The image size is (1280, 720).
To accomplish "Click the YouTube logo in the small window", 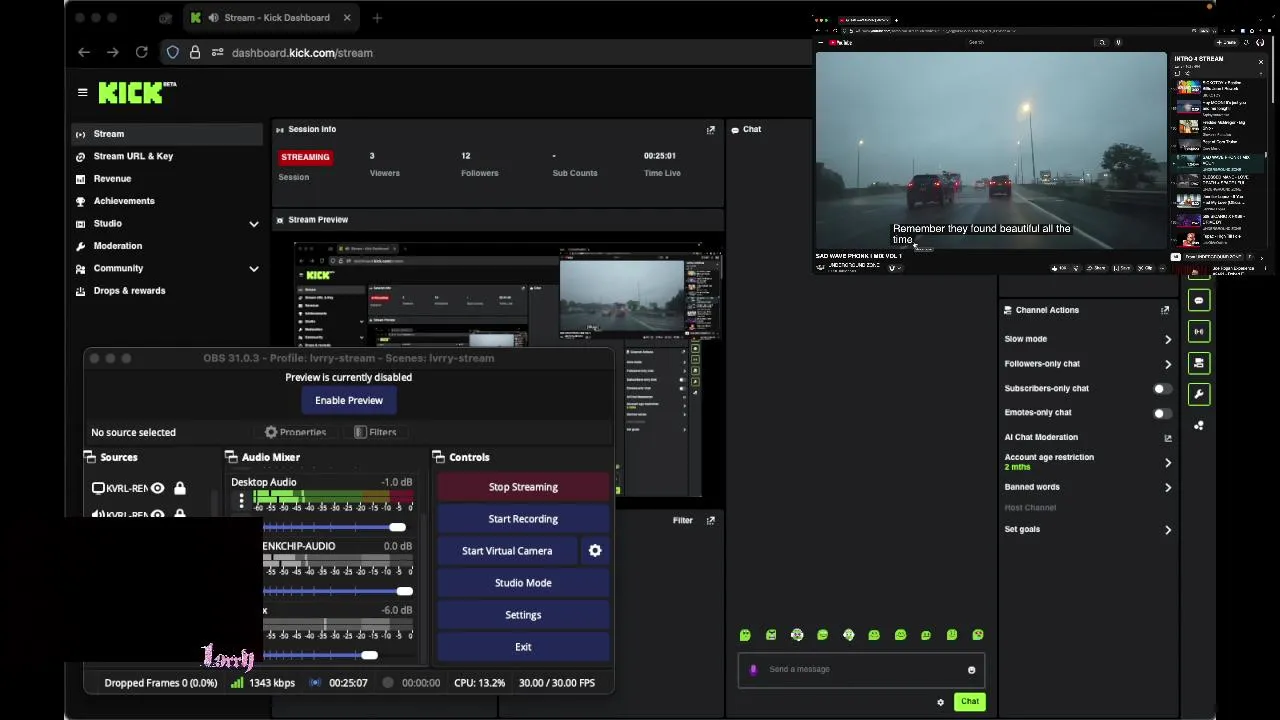I will pos(840,42).
